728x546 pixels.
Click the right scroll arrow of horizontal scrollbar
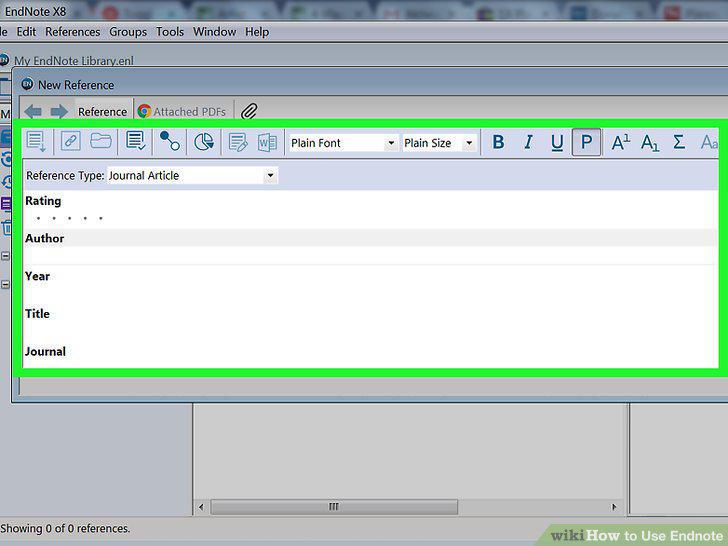pyautogui.click(x=614, y=507)
